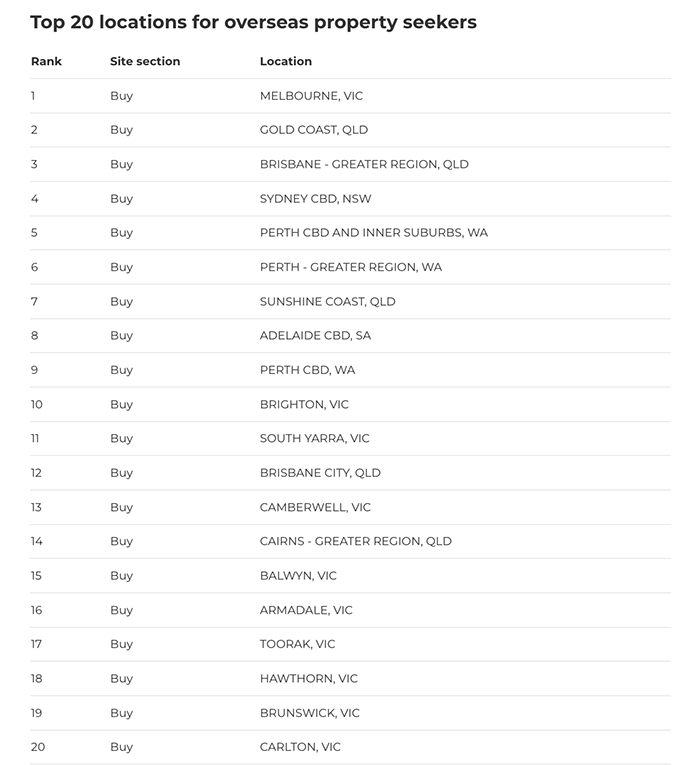Click the CARLTON, VIC row
The image size is (700, 765).
tap(350, 747)
